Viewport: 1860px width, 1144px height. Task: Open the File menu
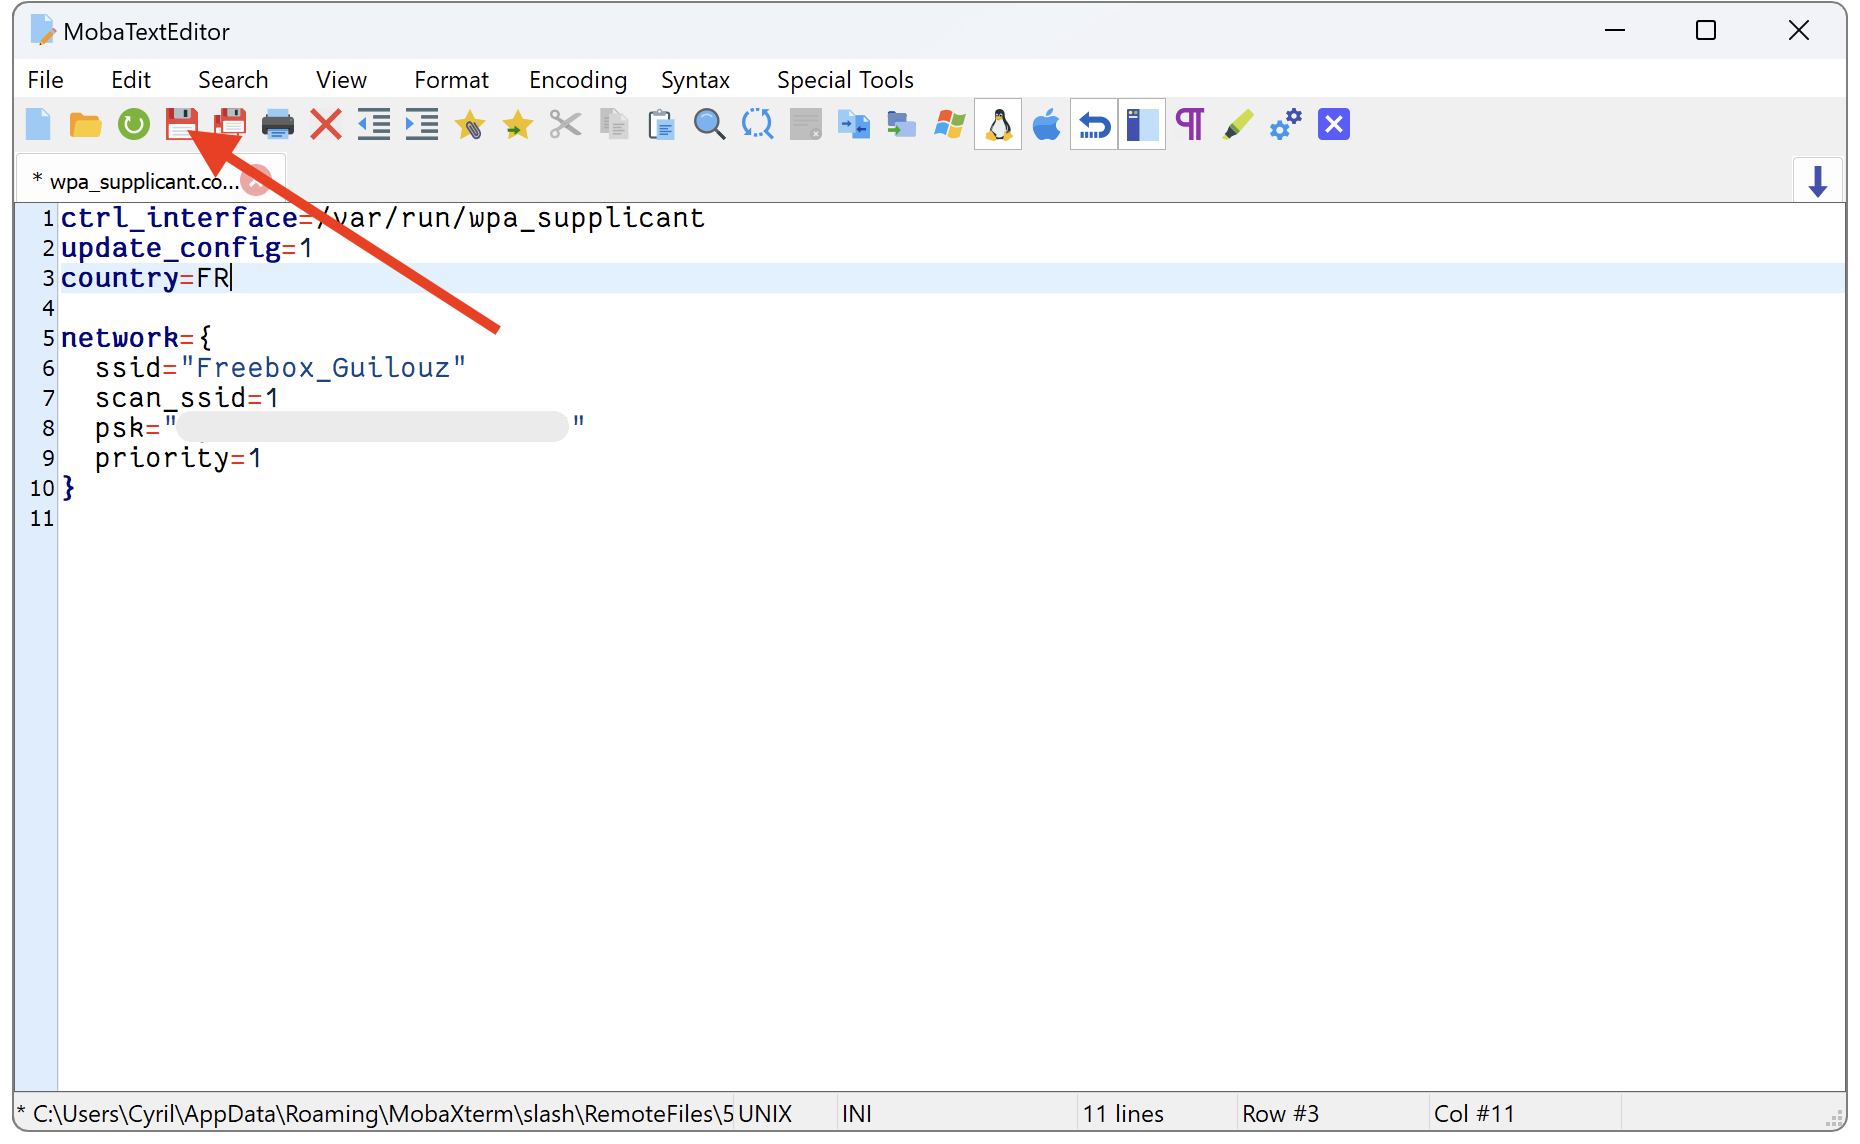[x=45, y=80]
